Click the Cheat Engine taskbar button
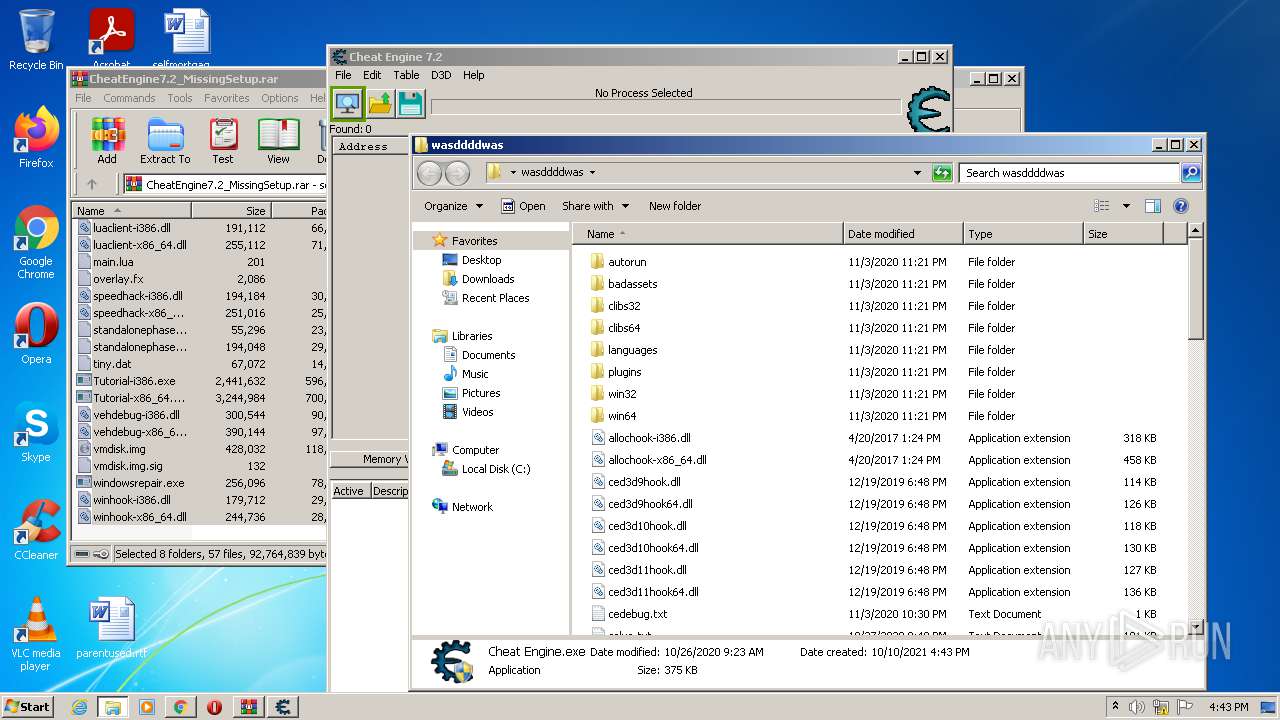1280x720 pixels. click(x=283, y=707)
